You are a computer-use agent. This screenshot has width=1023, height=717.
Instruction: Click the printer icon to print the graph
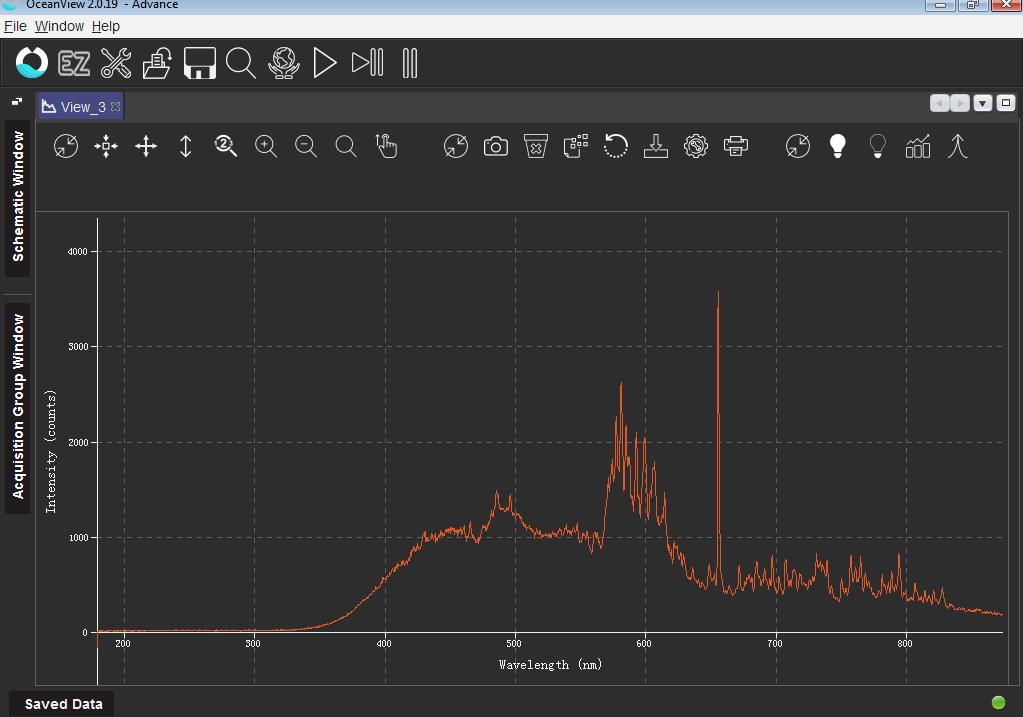(736, 146)
